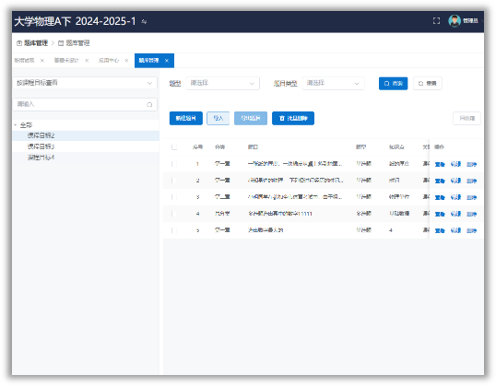
Task: Click 删除 link in row 4
Action: pyautogui.click(x=472, y=214)
